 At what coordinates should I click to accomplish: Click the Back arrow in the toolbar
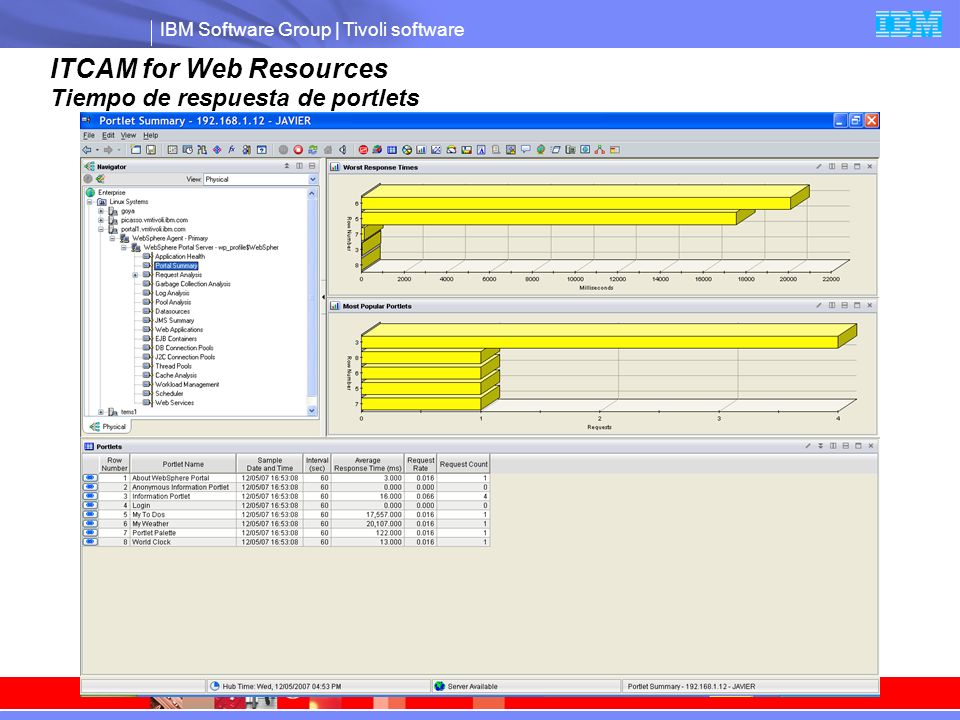tap(87, 150)
